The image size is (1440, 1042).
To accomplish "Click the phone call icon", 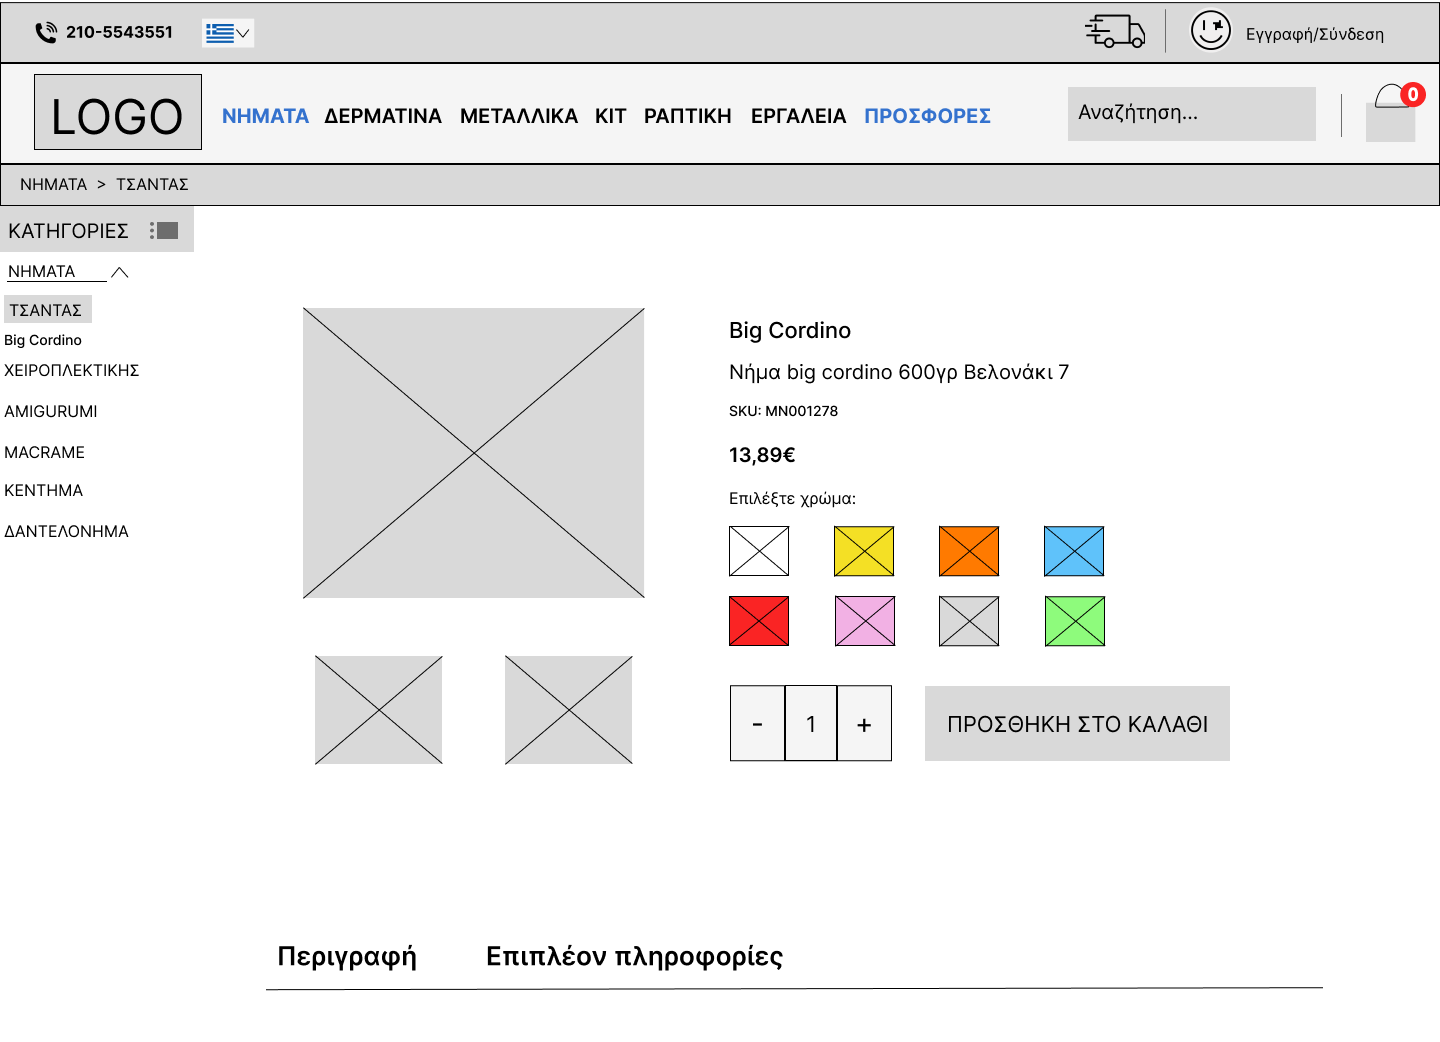I will [x=46, y=33].
